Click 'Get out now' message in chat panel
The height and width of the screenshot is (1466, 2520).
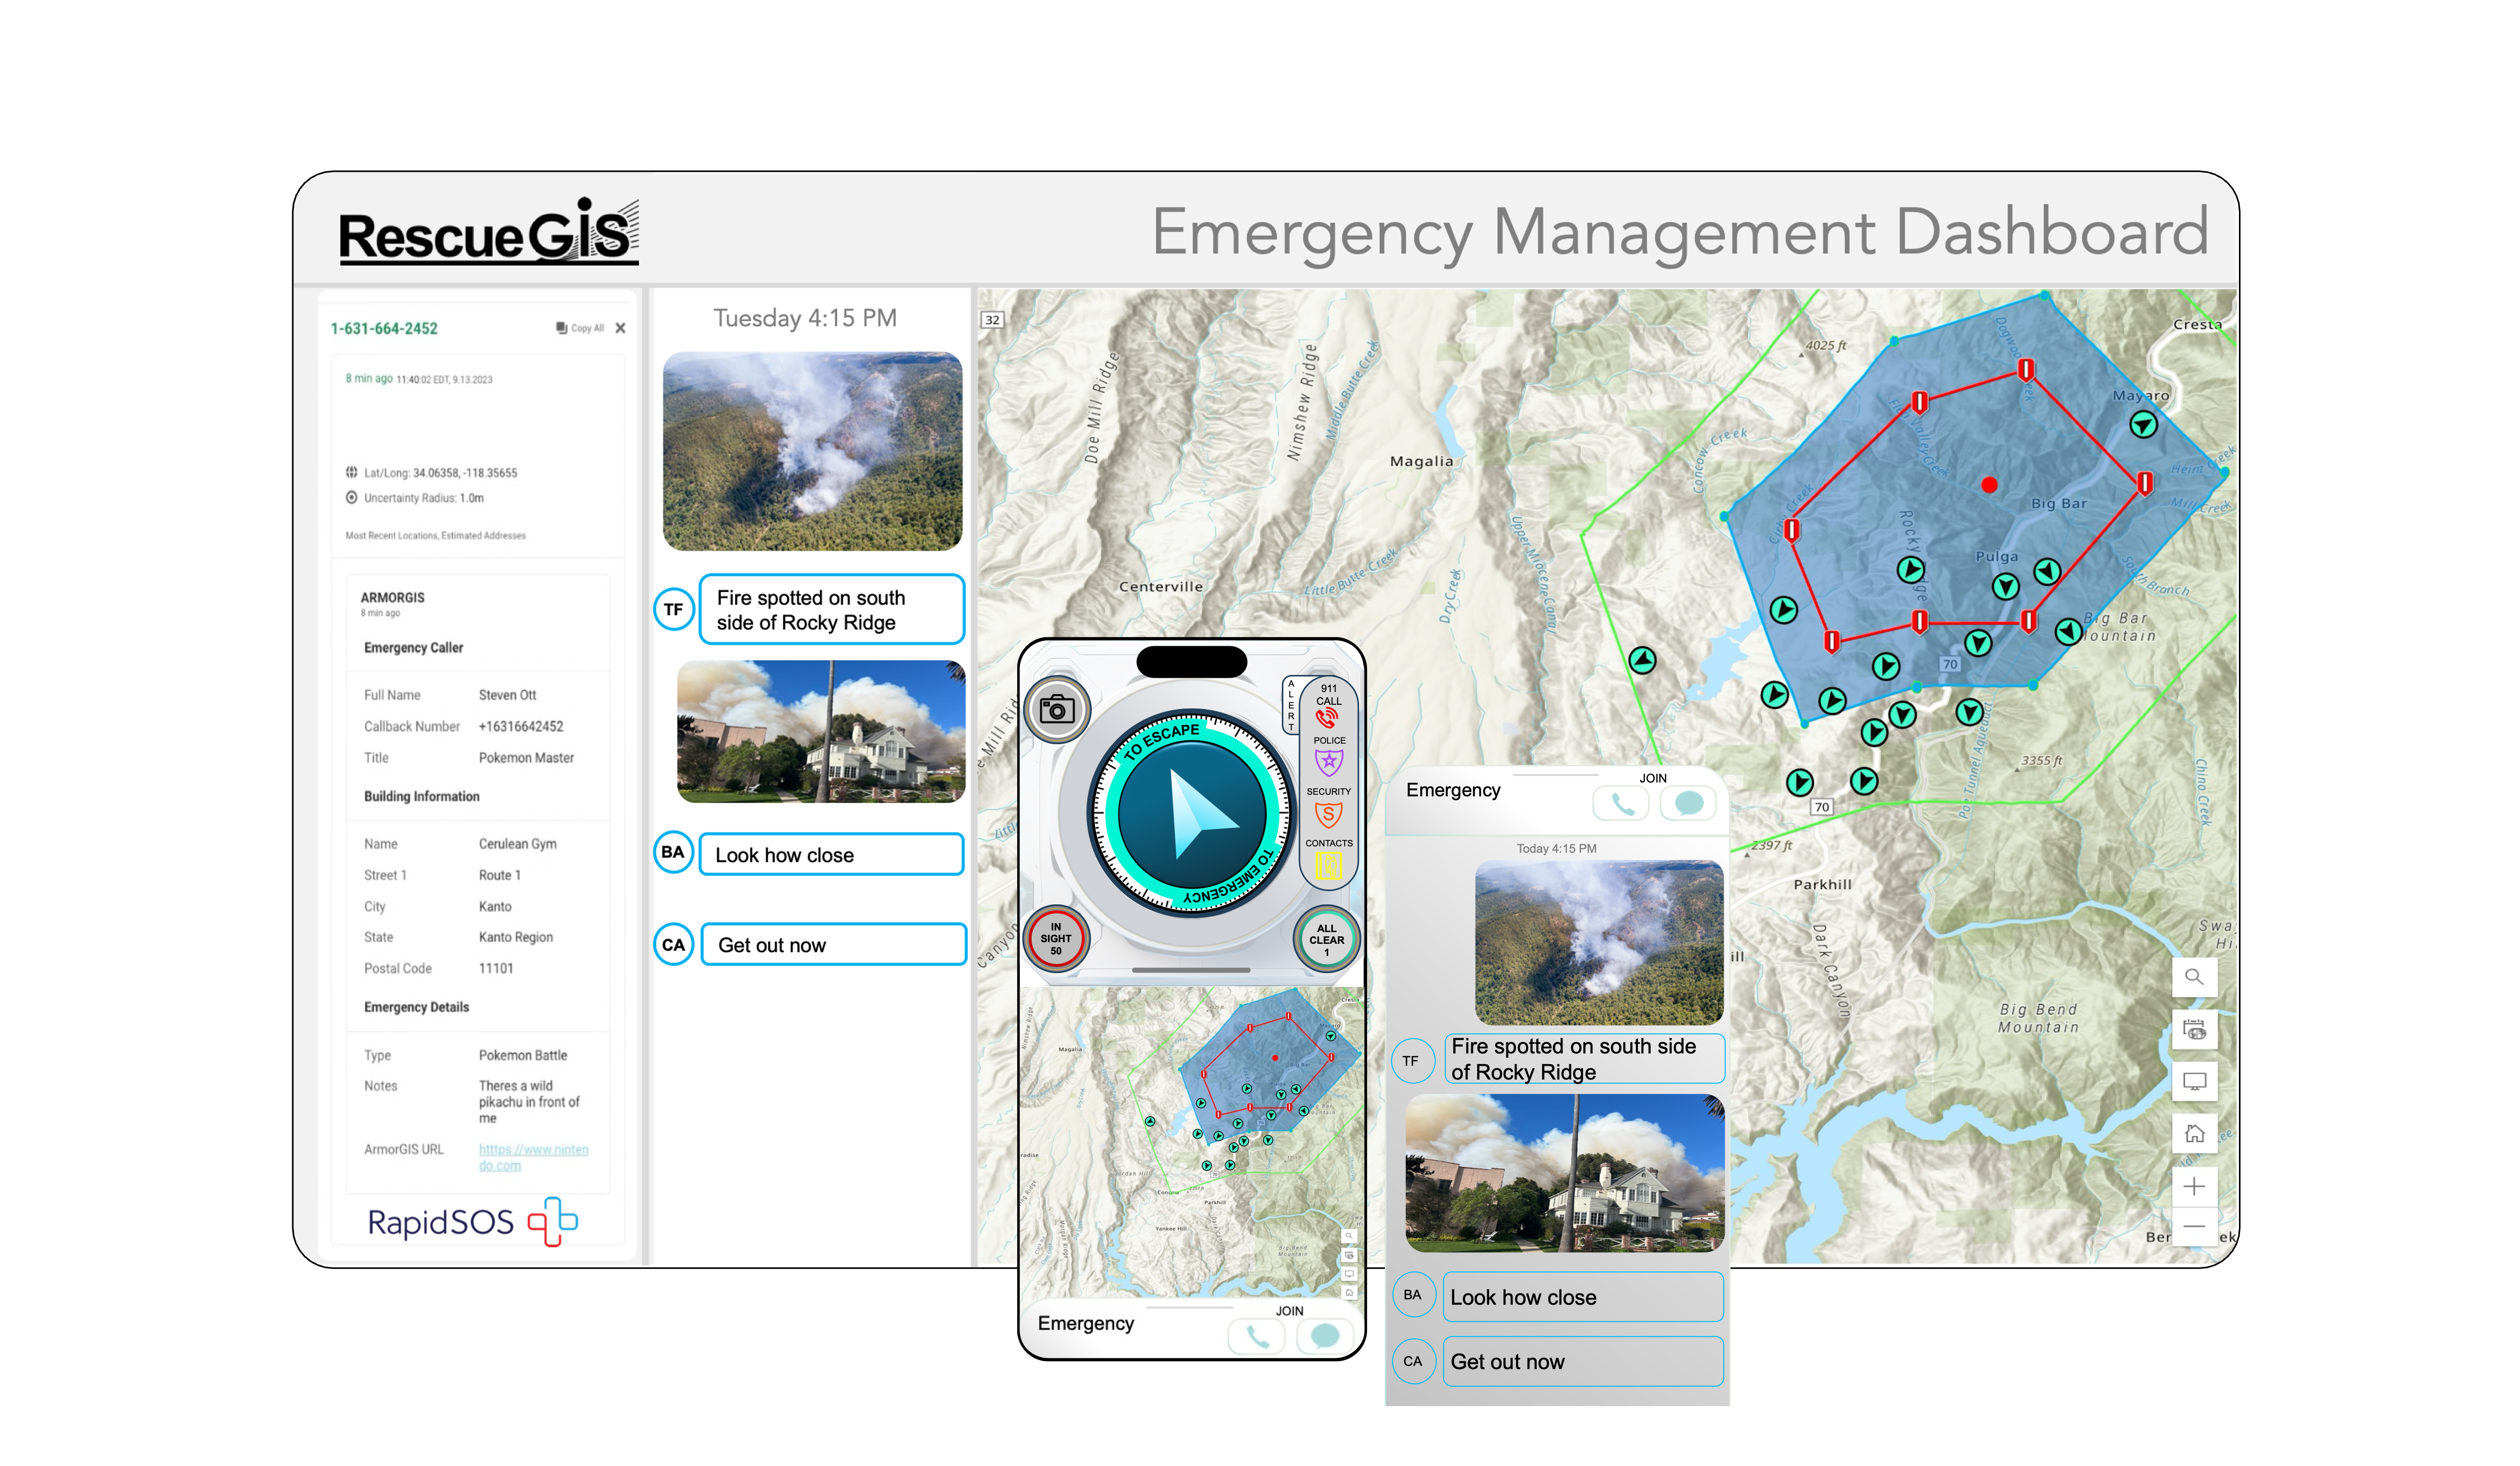click(1583, 1361)
